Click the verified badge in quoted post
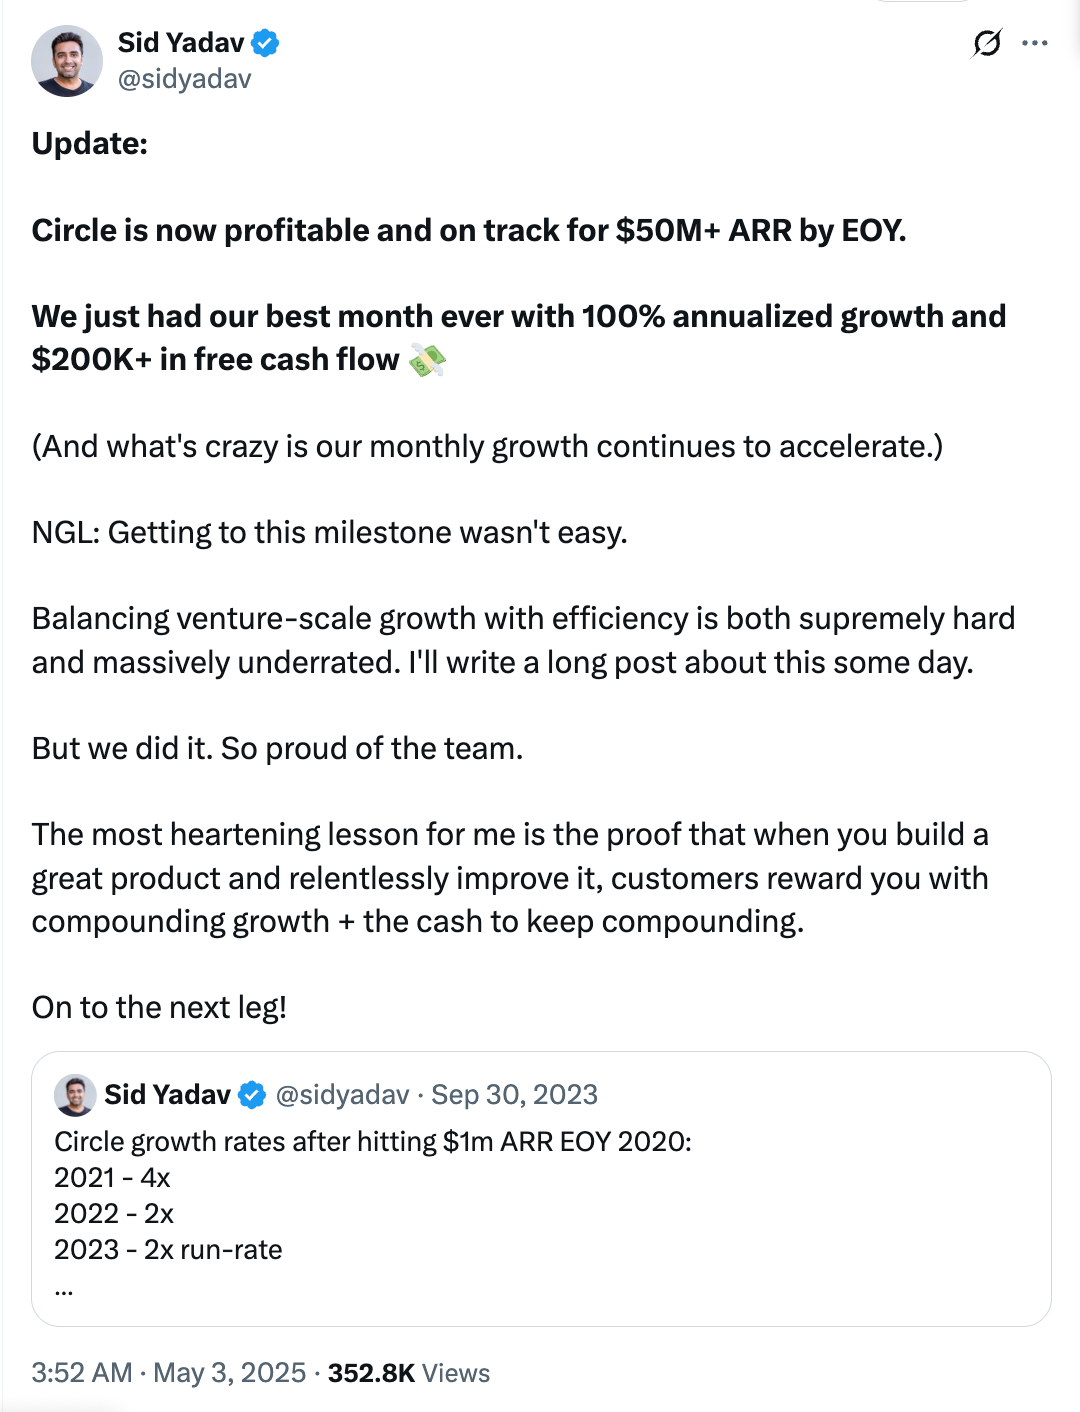Screen dimensions: 1080x1412 [253, 1095]
